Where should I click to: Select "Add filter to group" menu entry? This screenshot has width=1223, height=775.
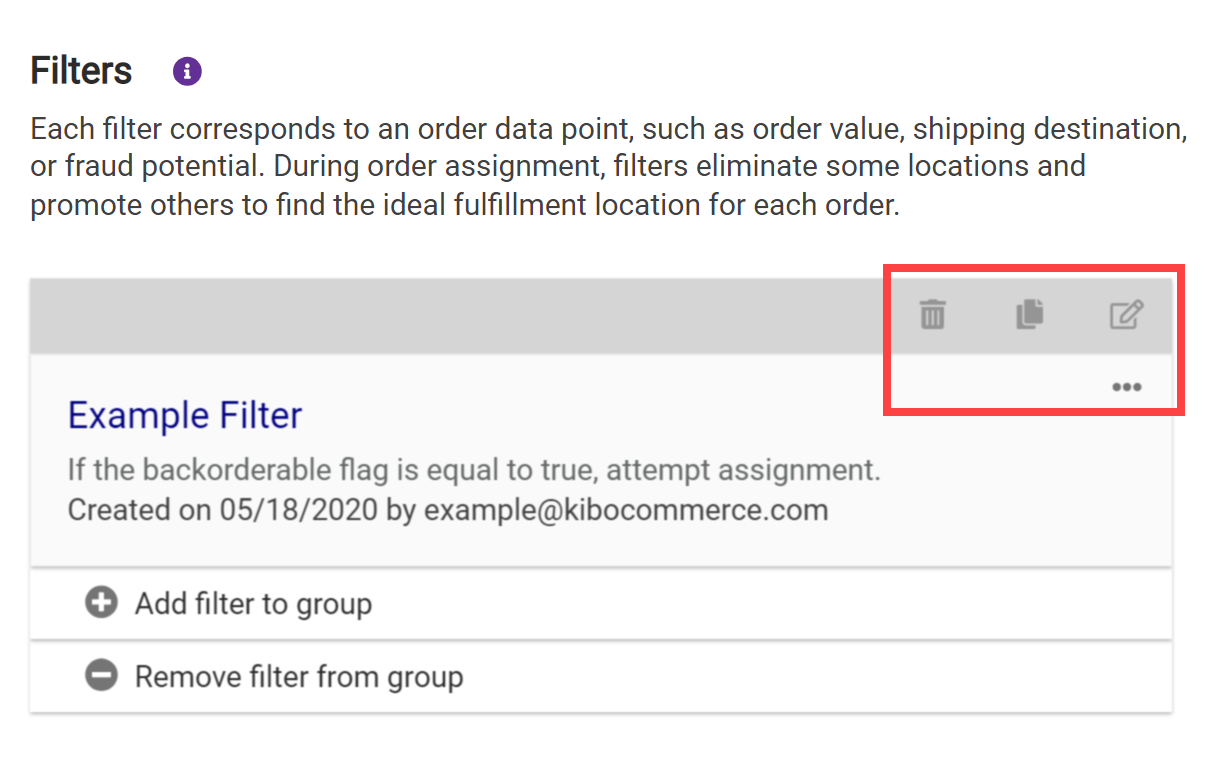click(x=253, y=604)
